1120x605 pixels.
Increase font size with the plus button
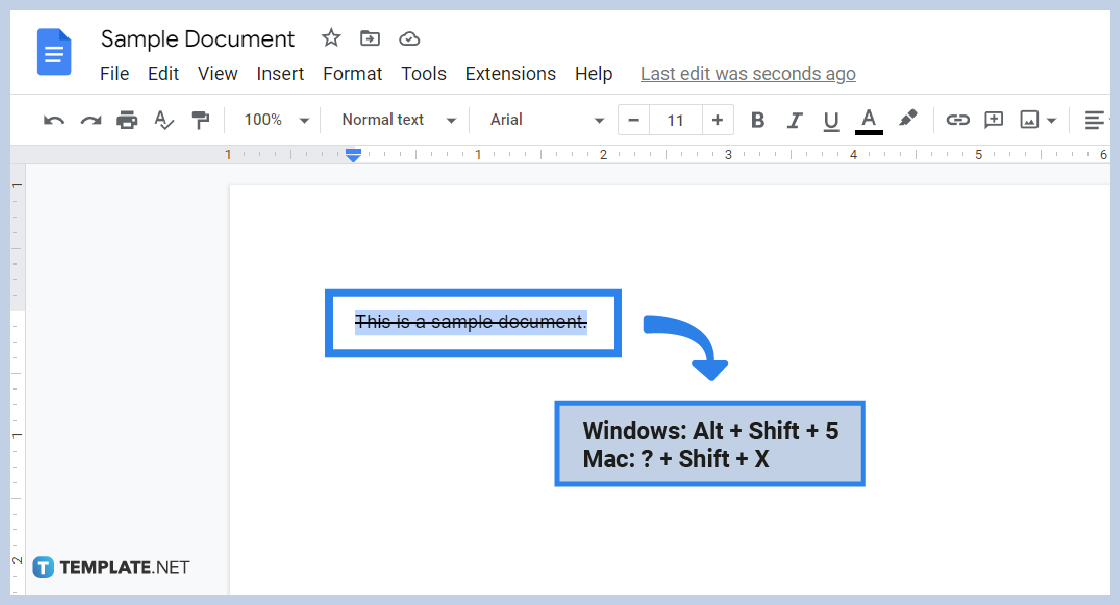718,119
